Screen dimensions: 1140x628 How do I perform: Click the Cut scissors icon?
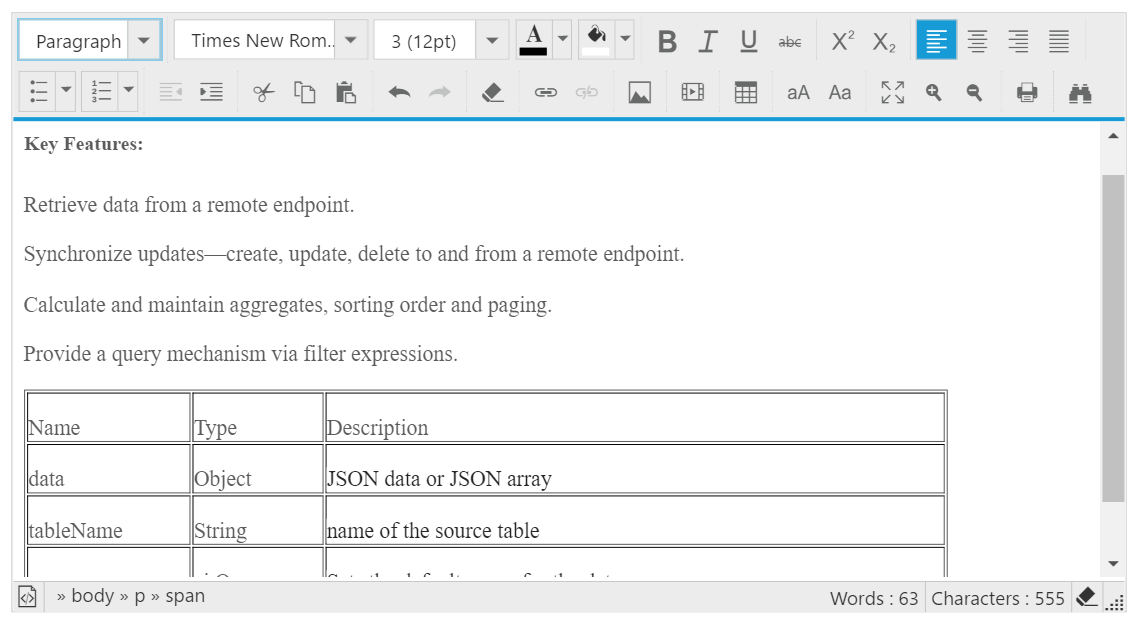click(x=263, y=93)
